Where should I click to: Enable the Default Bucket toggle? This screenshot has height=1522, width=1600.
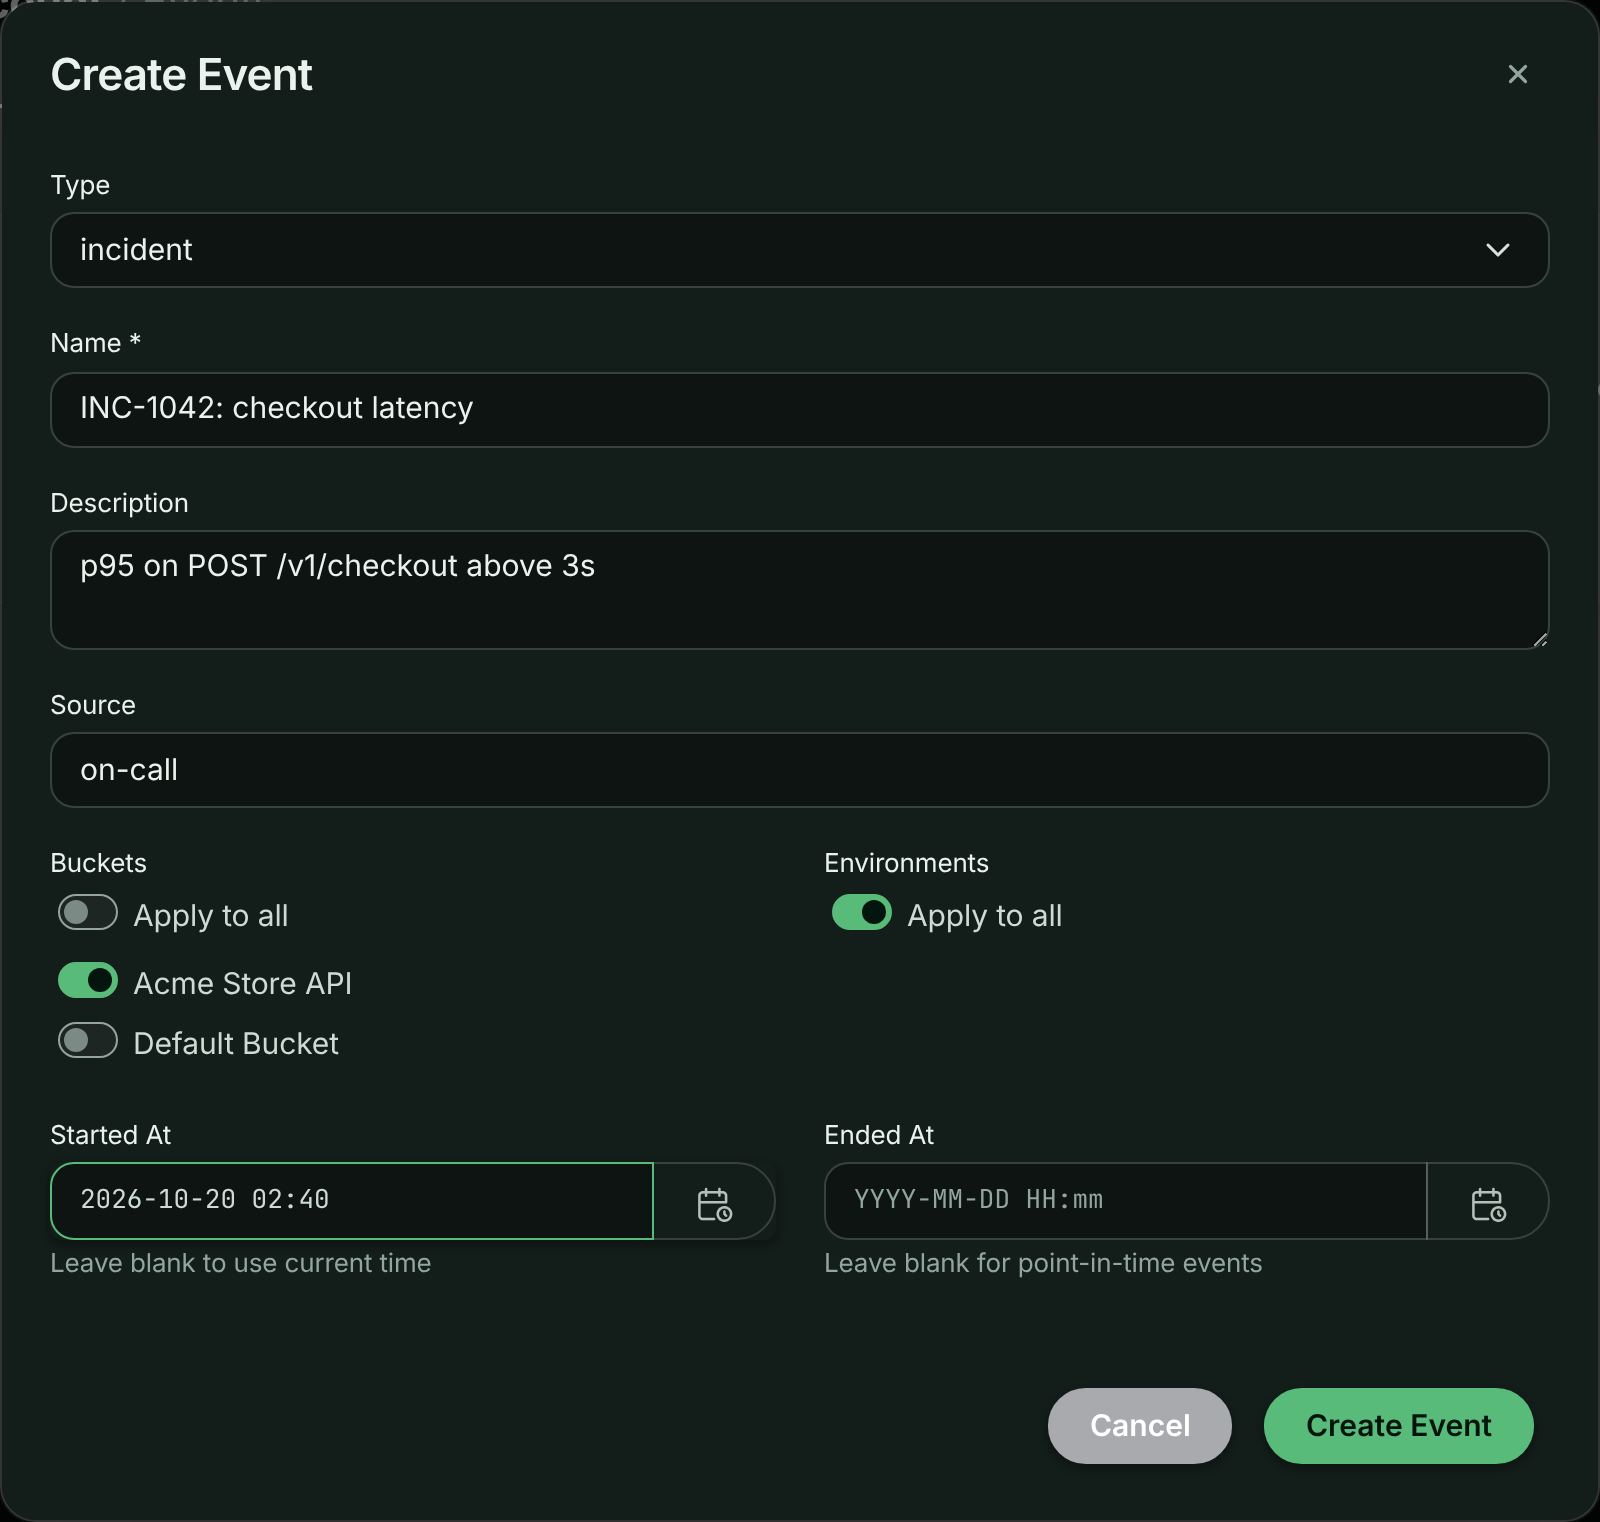tap(88, 1041)
